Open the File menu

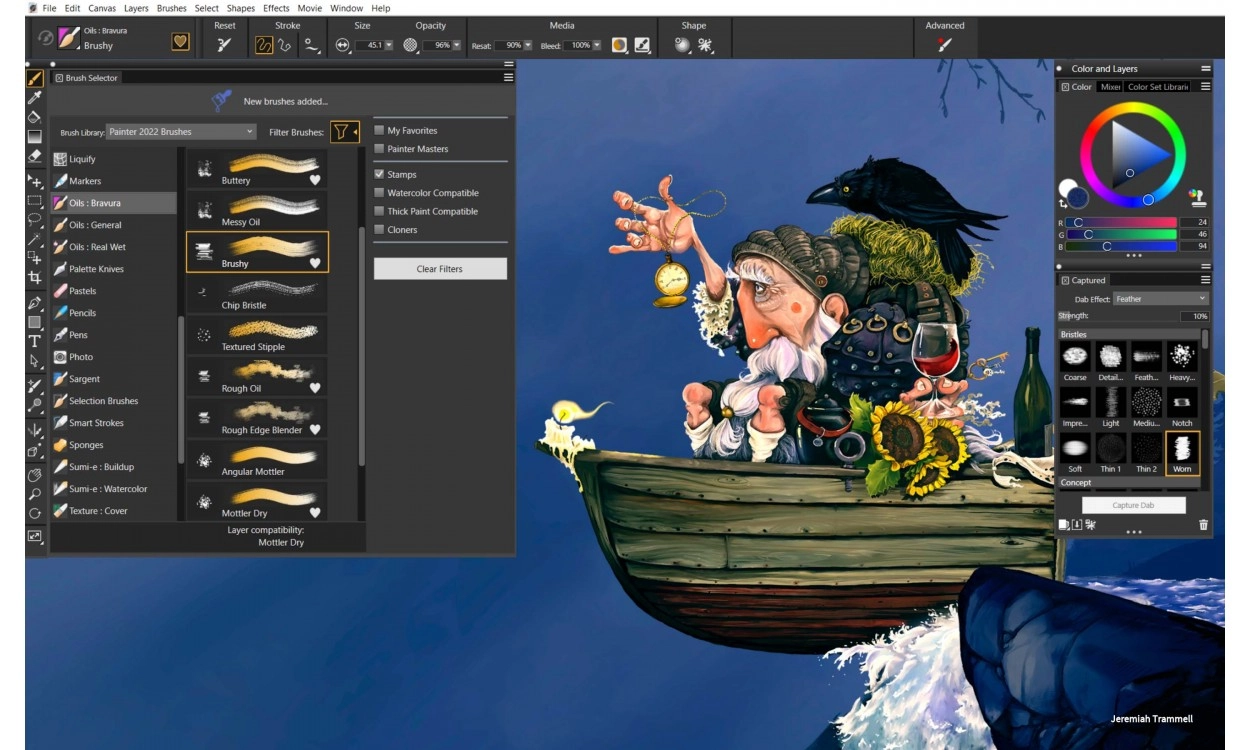pyautogui.click(x=49, y=8)
